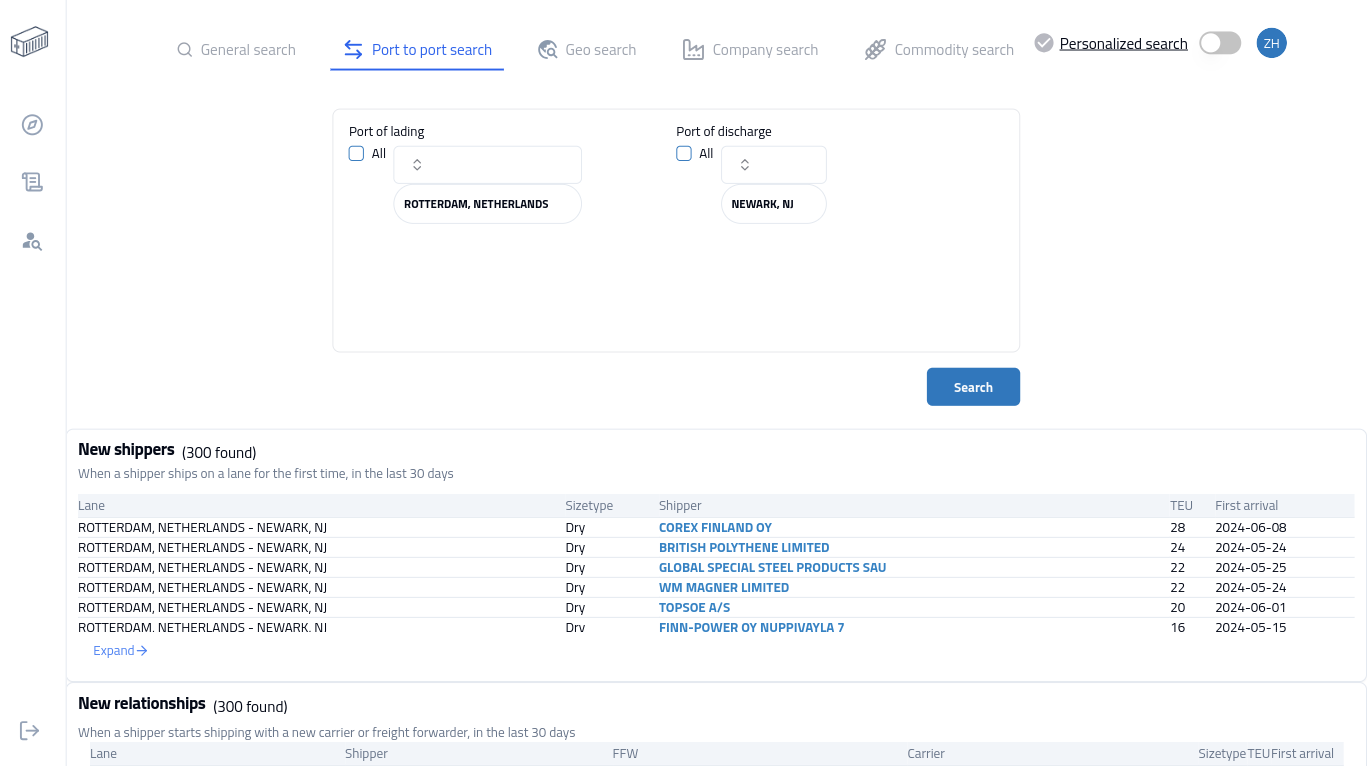Screen dimensions: 1367x766
Task: Click the wheat icon beside Commodity search
Action: click(x=875, y=50)
